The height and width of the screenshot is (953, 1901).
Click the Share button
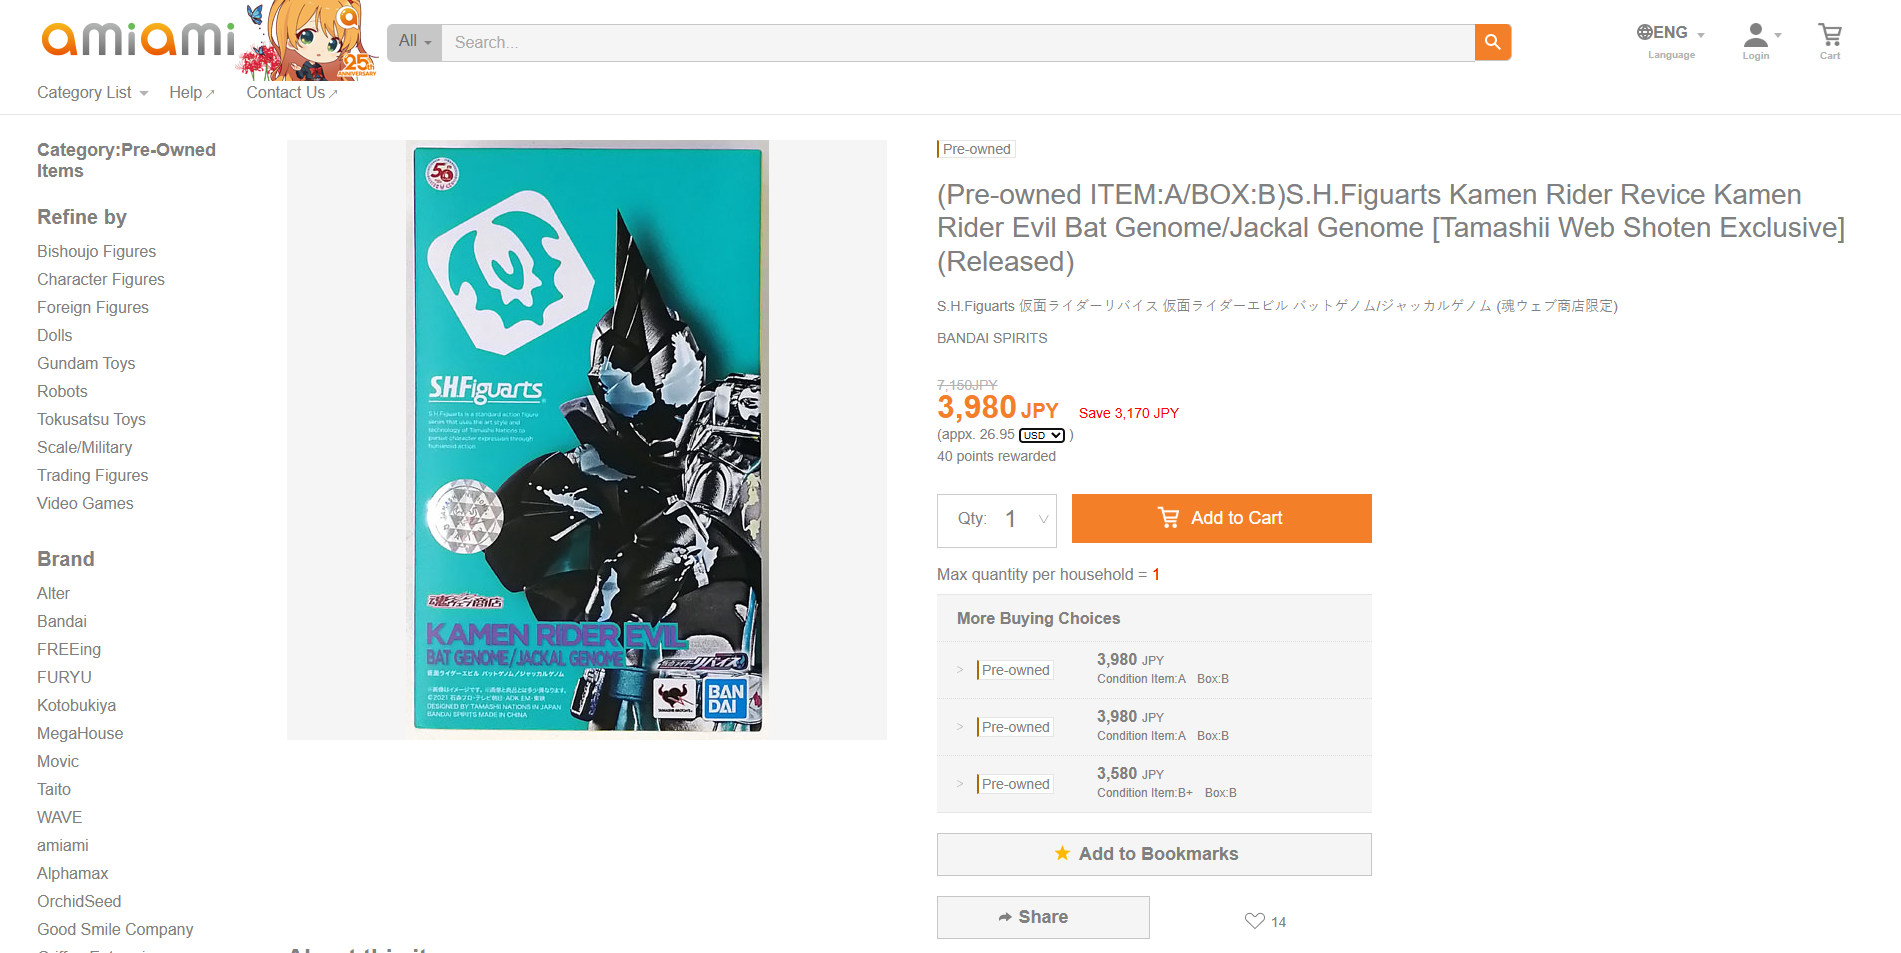pyautogui.click(x=1043, y=917)
